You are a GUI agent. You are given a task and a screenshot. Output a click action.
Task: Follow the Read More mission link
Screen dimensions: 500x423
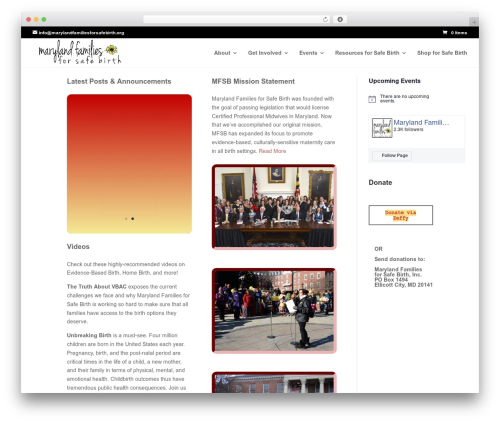pos(272,151)
